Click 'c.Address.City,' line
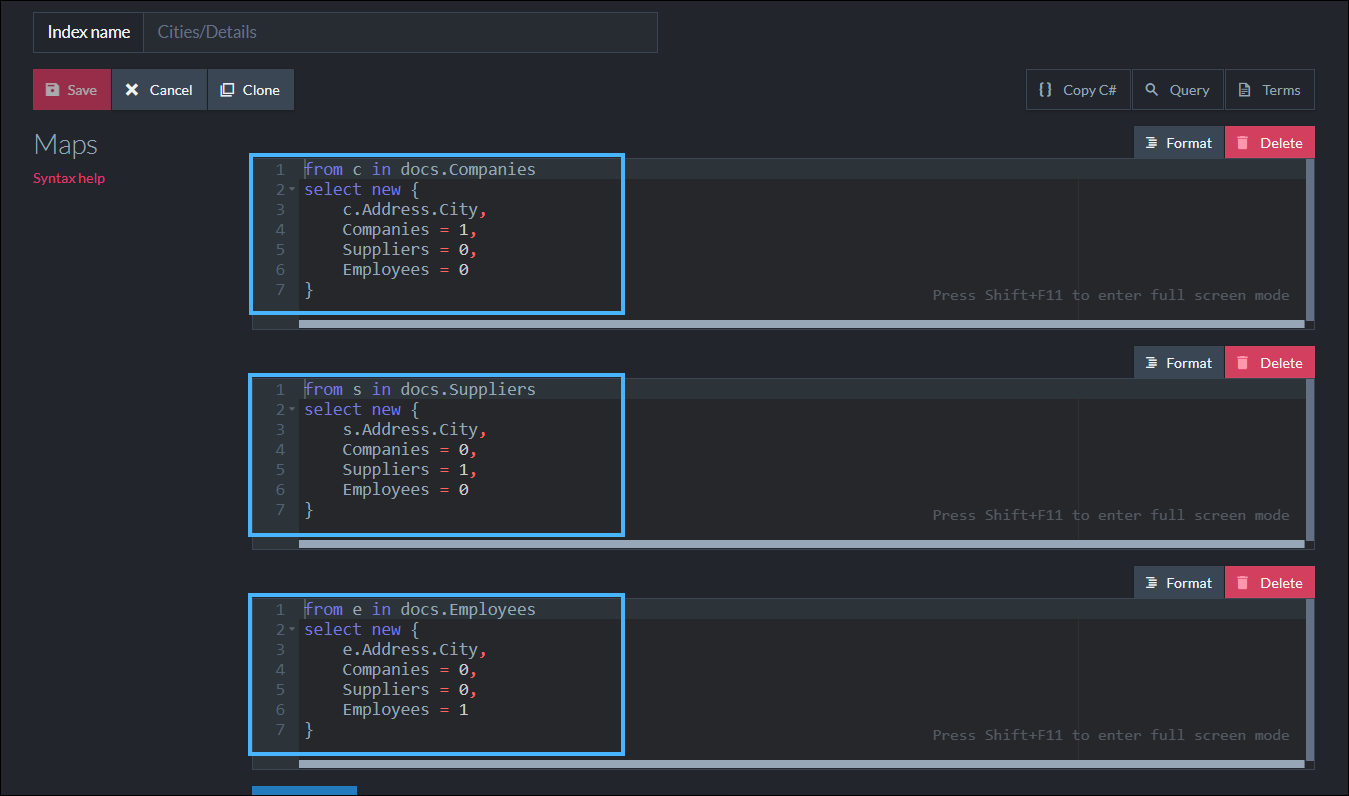1349x796 pixels. tap(415, 210)
